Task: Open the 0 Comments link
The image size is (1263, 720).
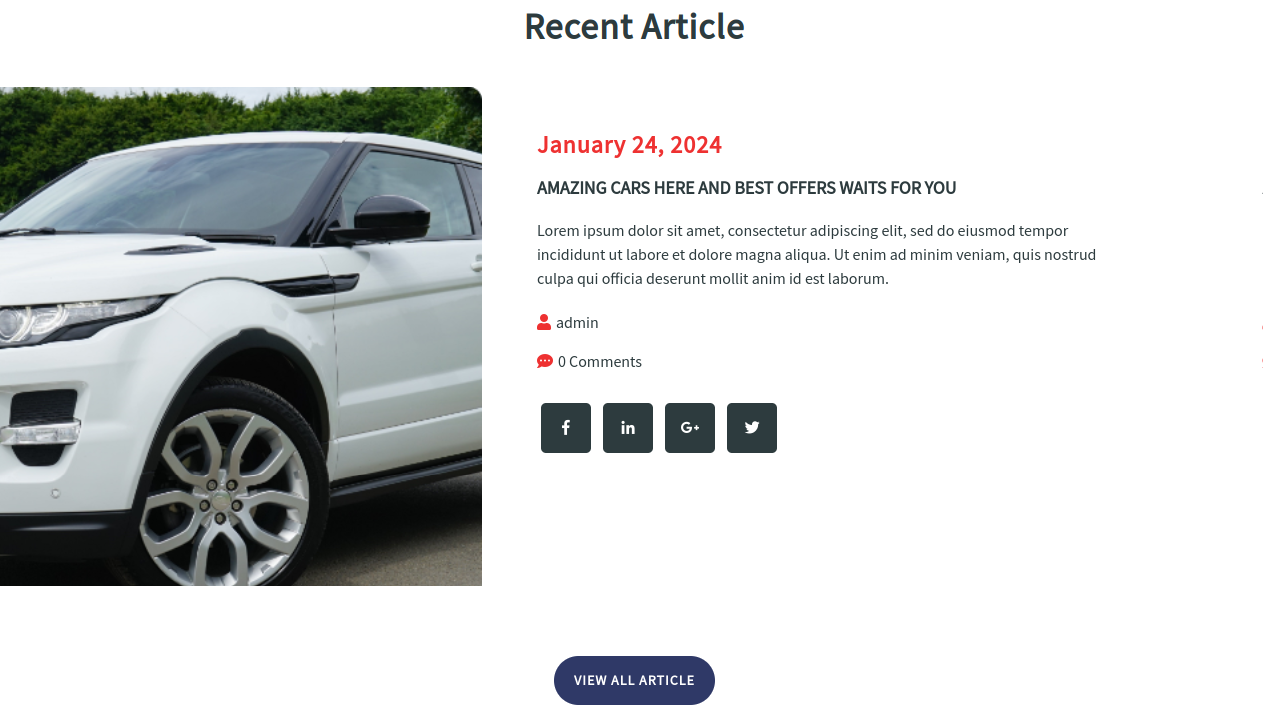Action: click(600, 361)
